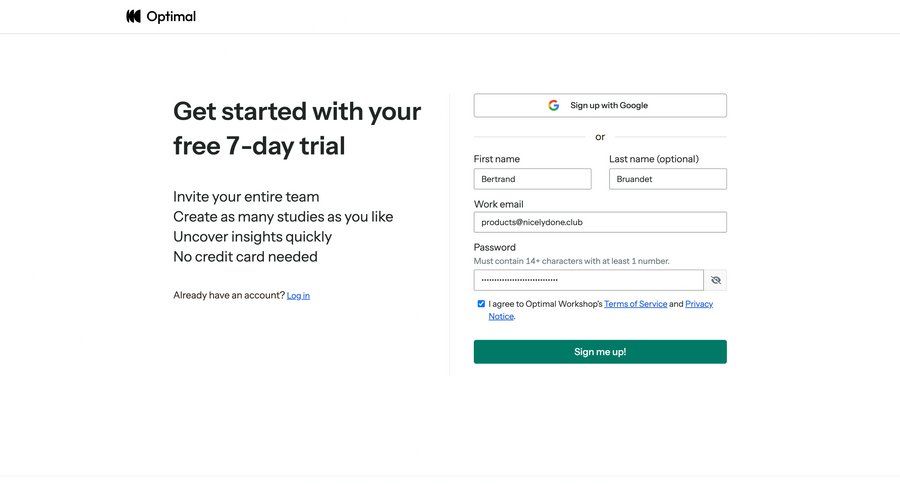The width and height of the screenshot is (900, 484).
Task: Click the 'Get started with your free 7-day trial' heading
Action: (297, 128)
